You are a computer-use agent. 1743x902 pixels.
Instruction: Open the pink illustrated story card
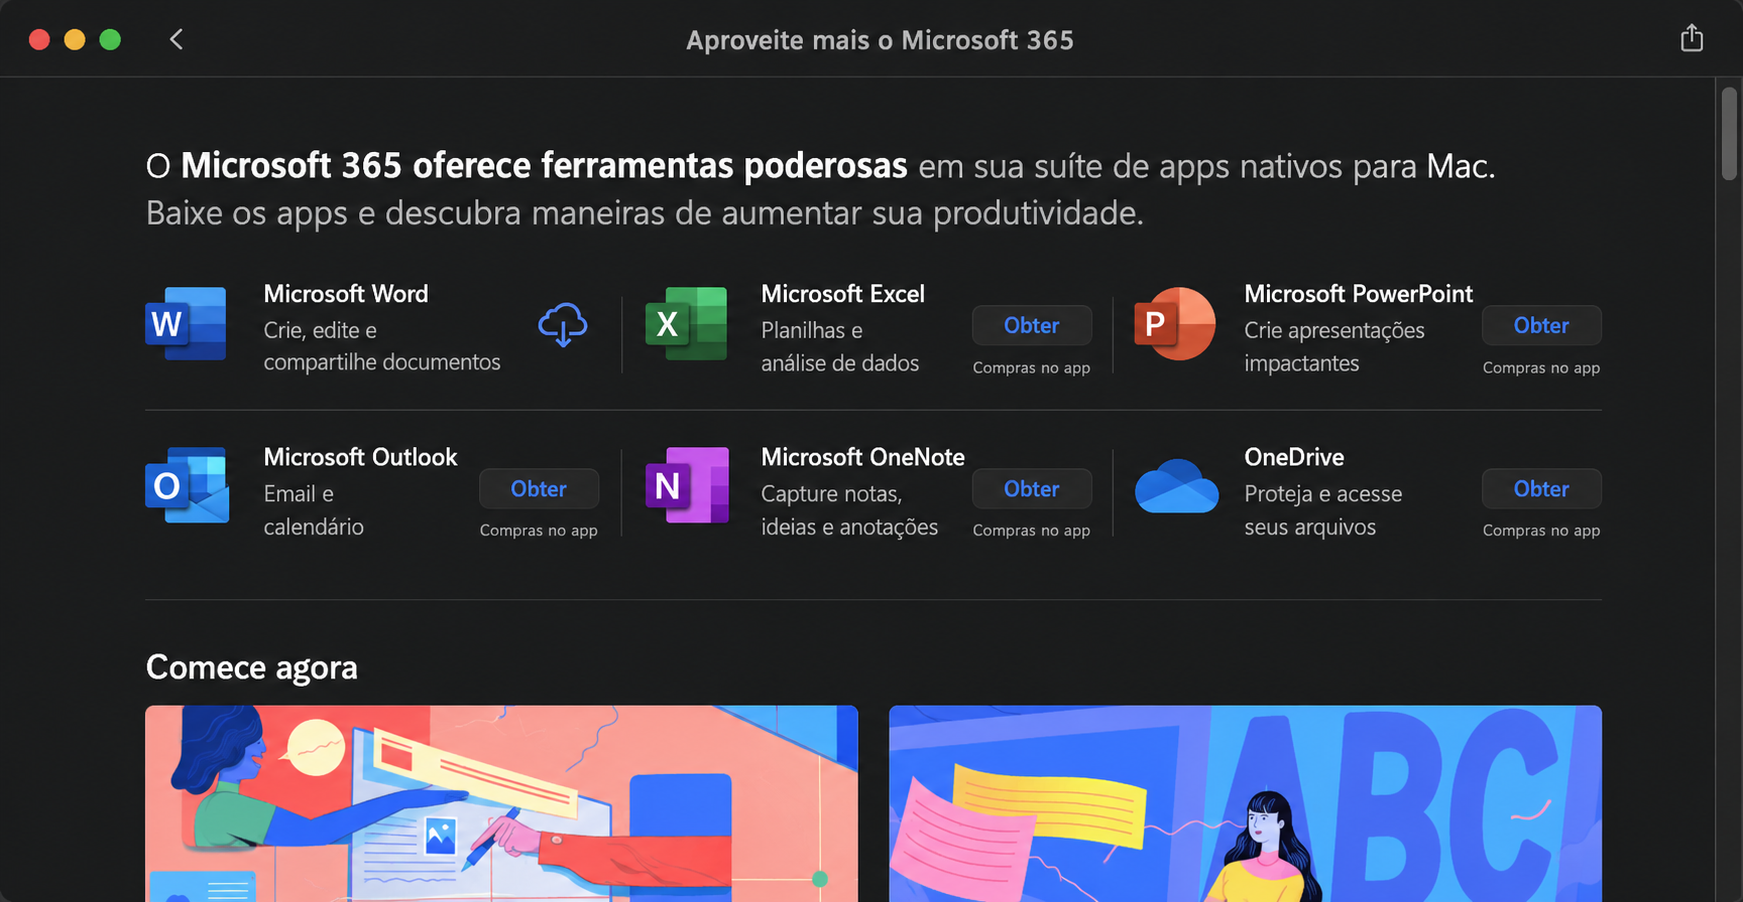(x=501, y=803)
